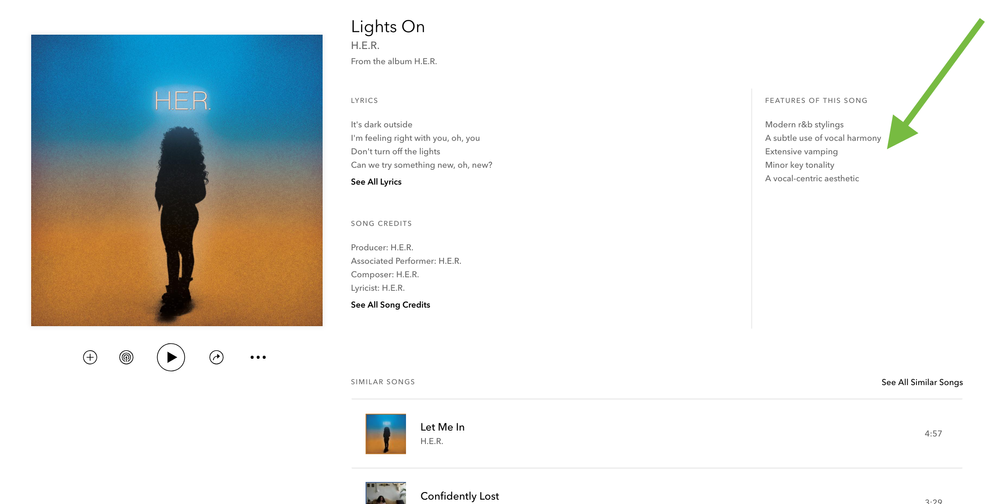Open See All Lyrics
Screen dimensions: 999x504
pos(376,182)
